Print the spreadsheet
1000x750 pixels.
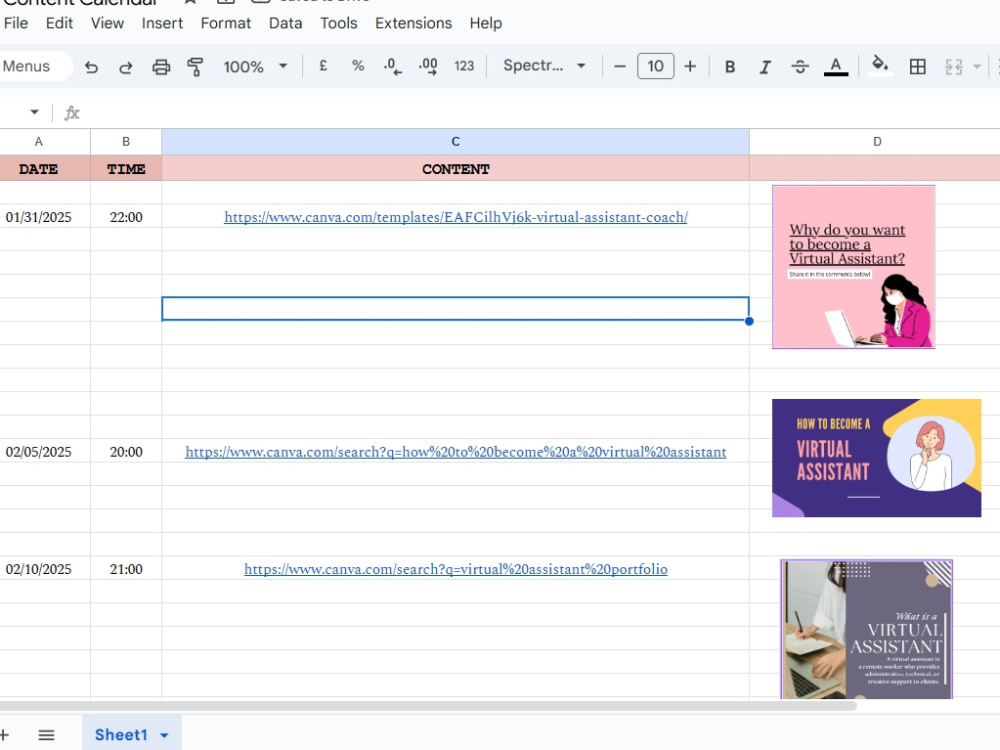[x=161, y=66]
